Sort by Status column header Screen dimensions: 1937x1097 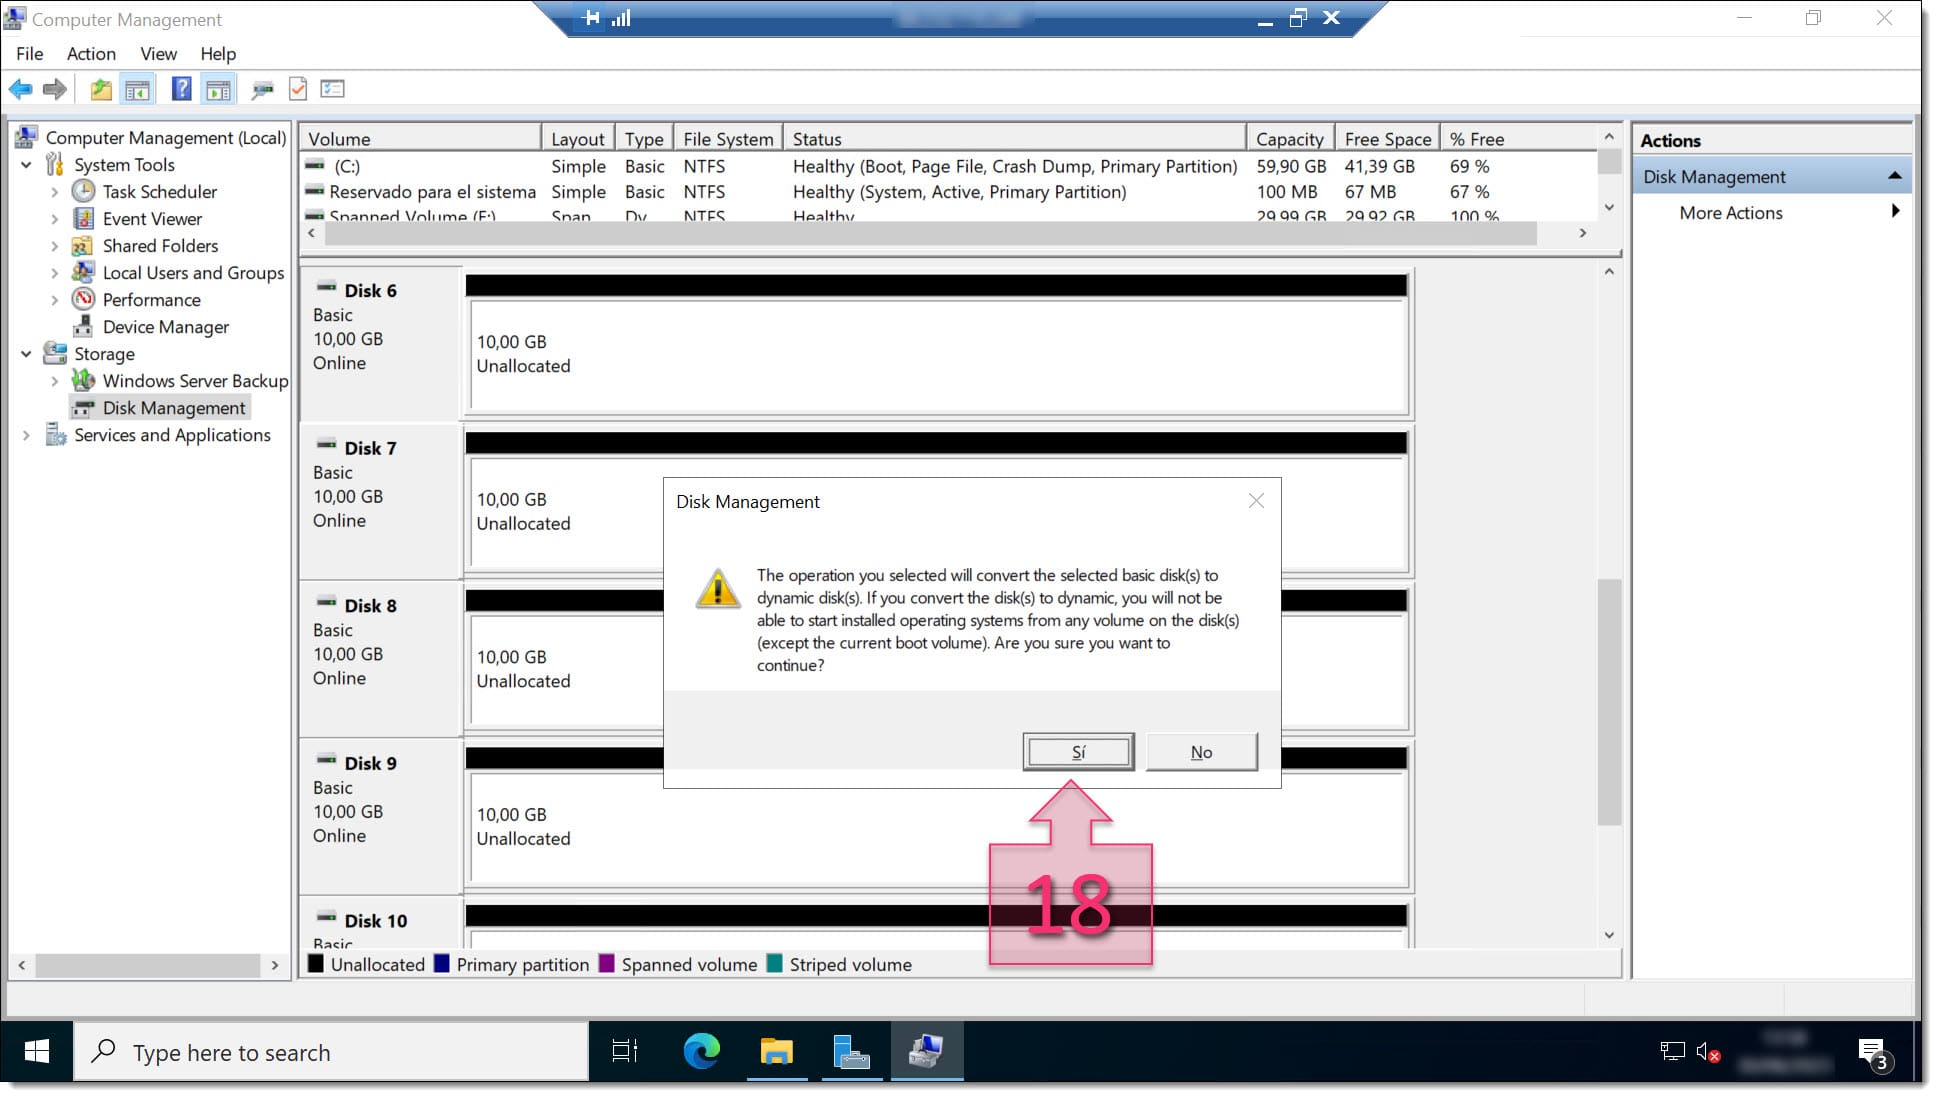coord(1014,139)
